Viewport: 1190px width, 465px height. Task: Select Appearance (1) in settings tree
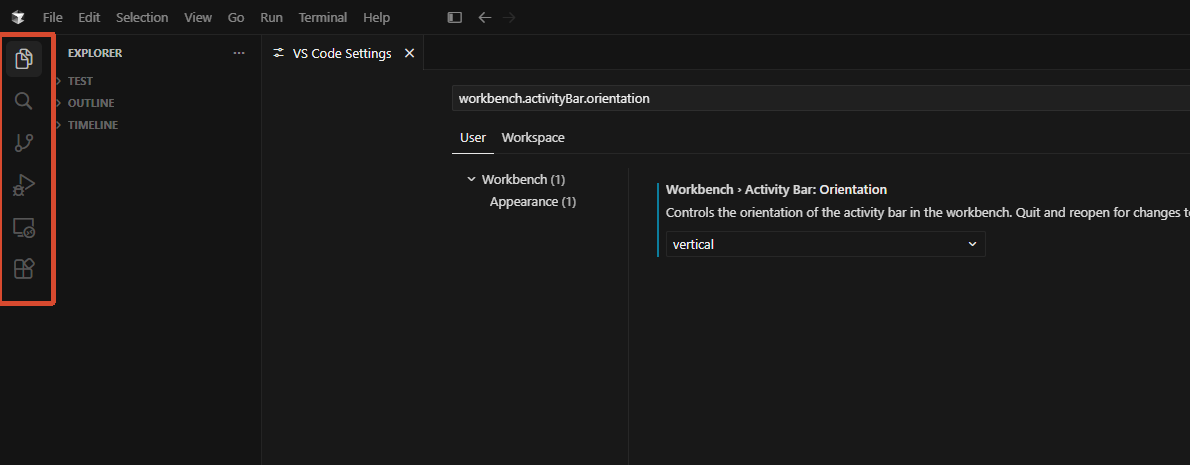pyautogui.click(x=533, y=202)
